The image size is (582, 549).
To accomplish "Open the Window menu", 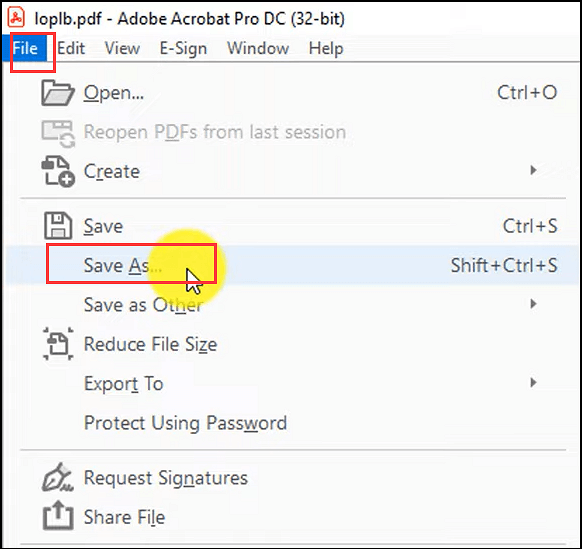I will pyautogui.click(x=258, y=49).
